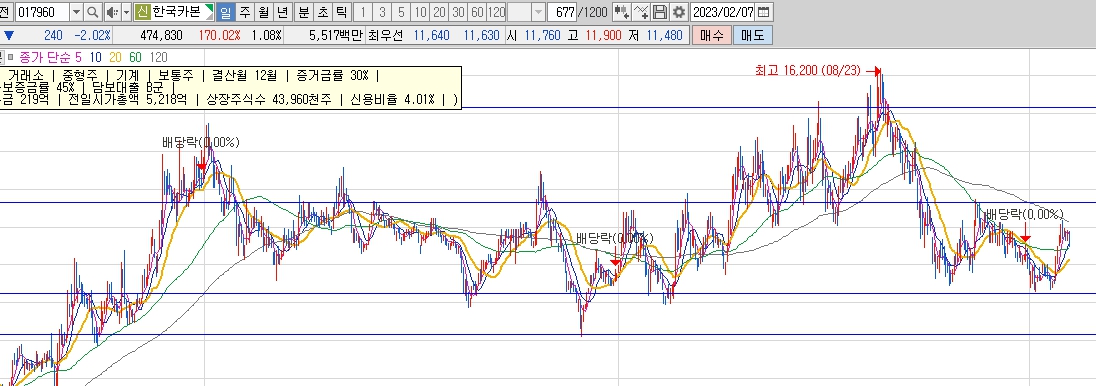Click the green 신 badge icon
Image resolution: width=1096 pixels, height=386 pixels.
tap(143, 12)
